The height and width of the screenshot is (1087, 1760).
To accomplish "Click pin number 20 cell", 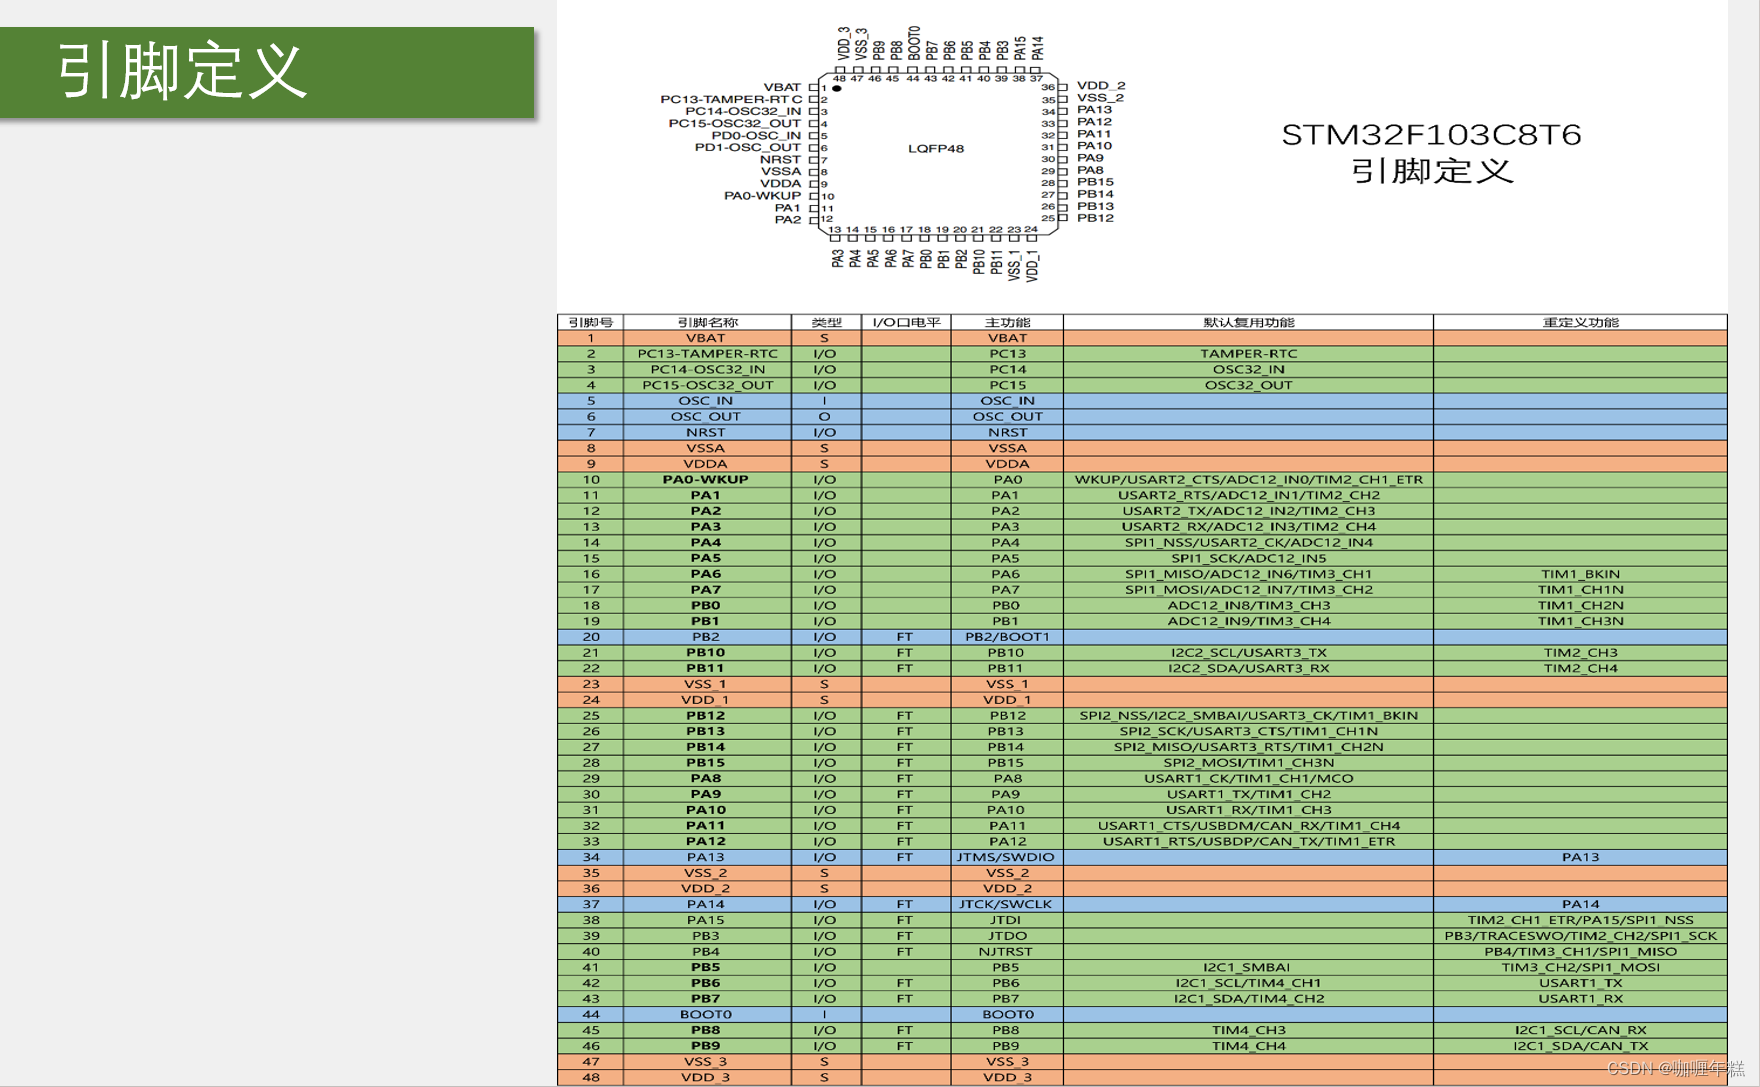I will click(x=591, y=637).
